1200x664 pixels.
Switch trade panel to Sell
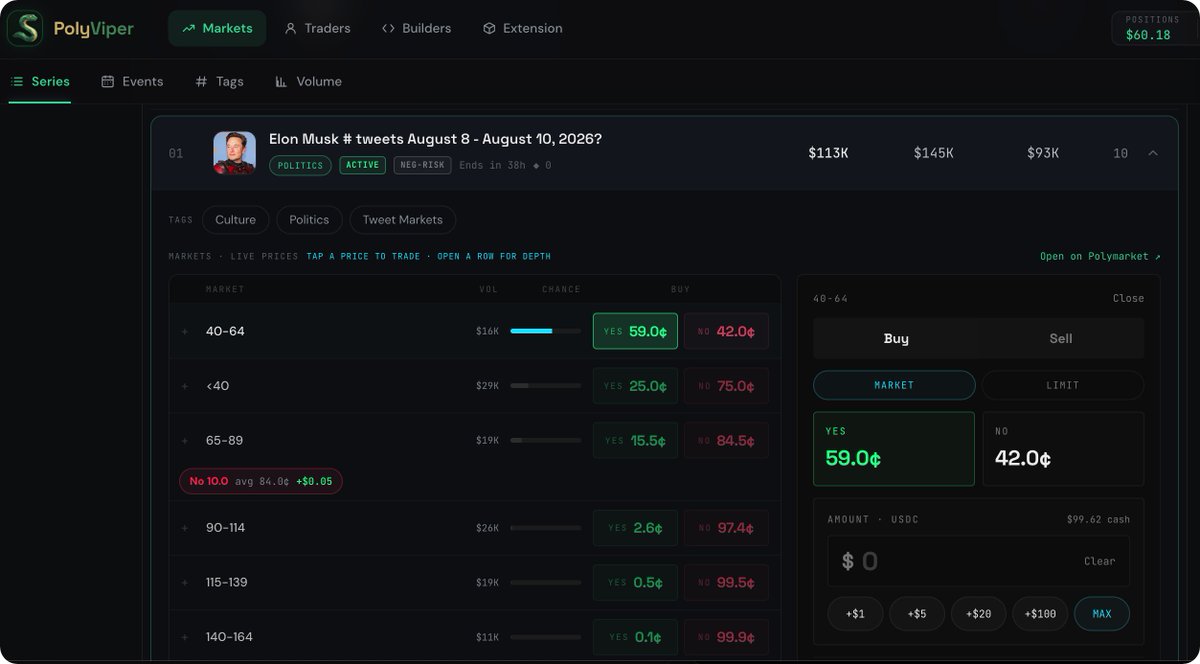click(1061, 339)
